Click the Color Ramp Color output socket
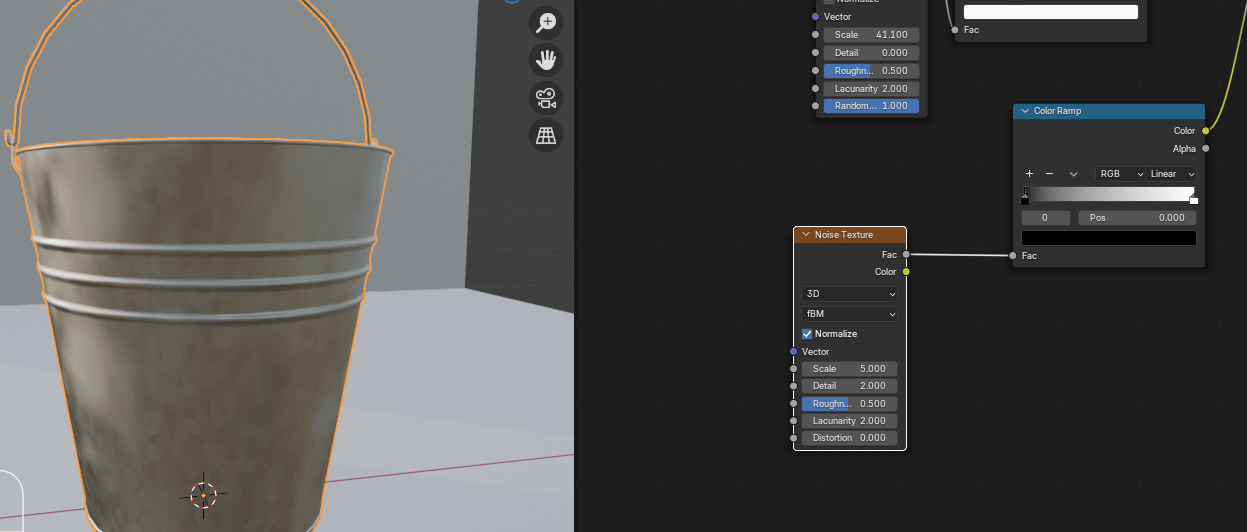Image resolution: width=1247 pixels, height=532 pixels. click(1205, 131)
